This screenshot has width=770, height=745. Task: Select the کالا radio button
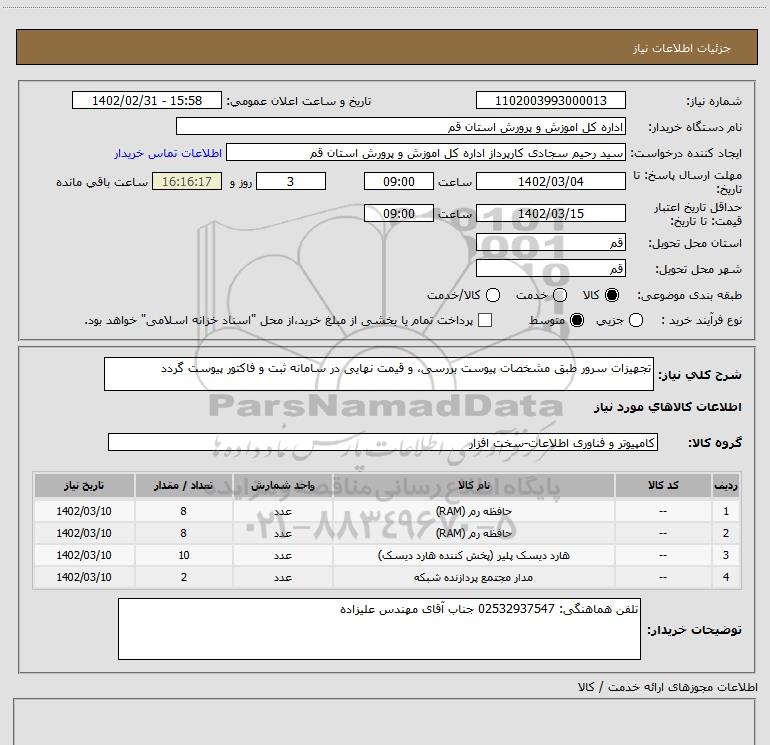coord(612,295)
